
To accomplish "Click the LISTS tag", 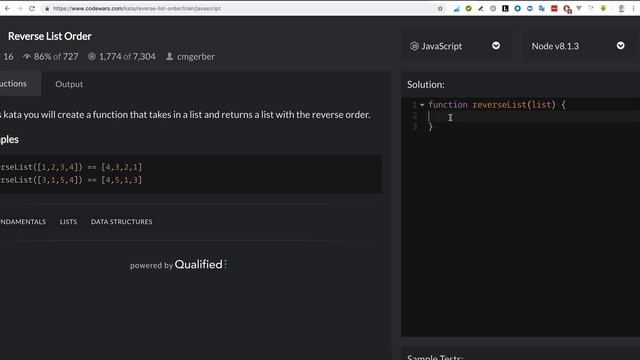I will pyautogui.click(x=68, y=222).
